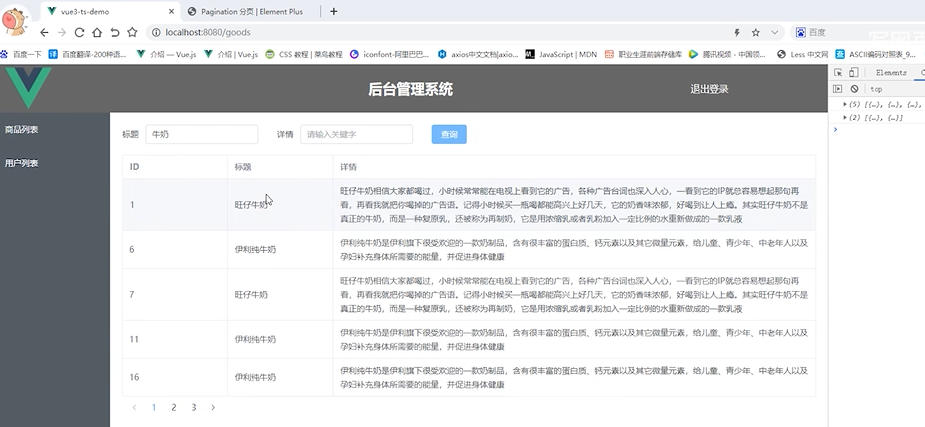Close the vue3-ts-demo tab
Image resolution: width=925 pixels, height=427 pixels.
coord(172,11)
